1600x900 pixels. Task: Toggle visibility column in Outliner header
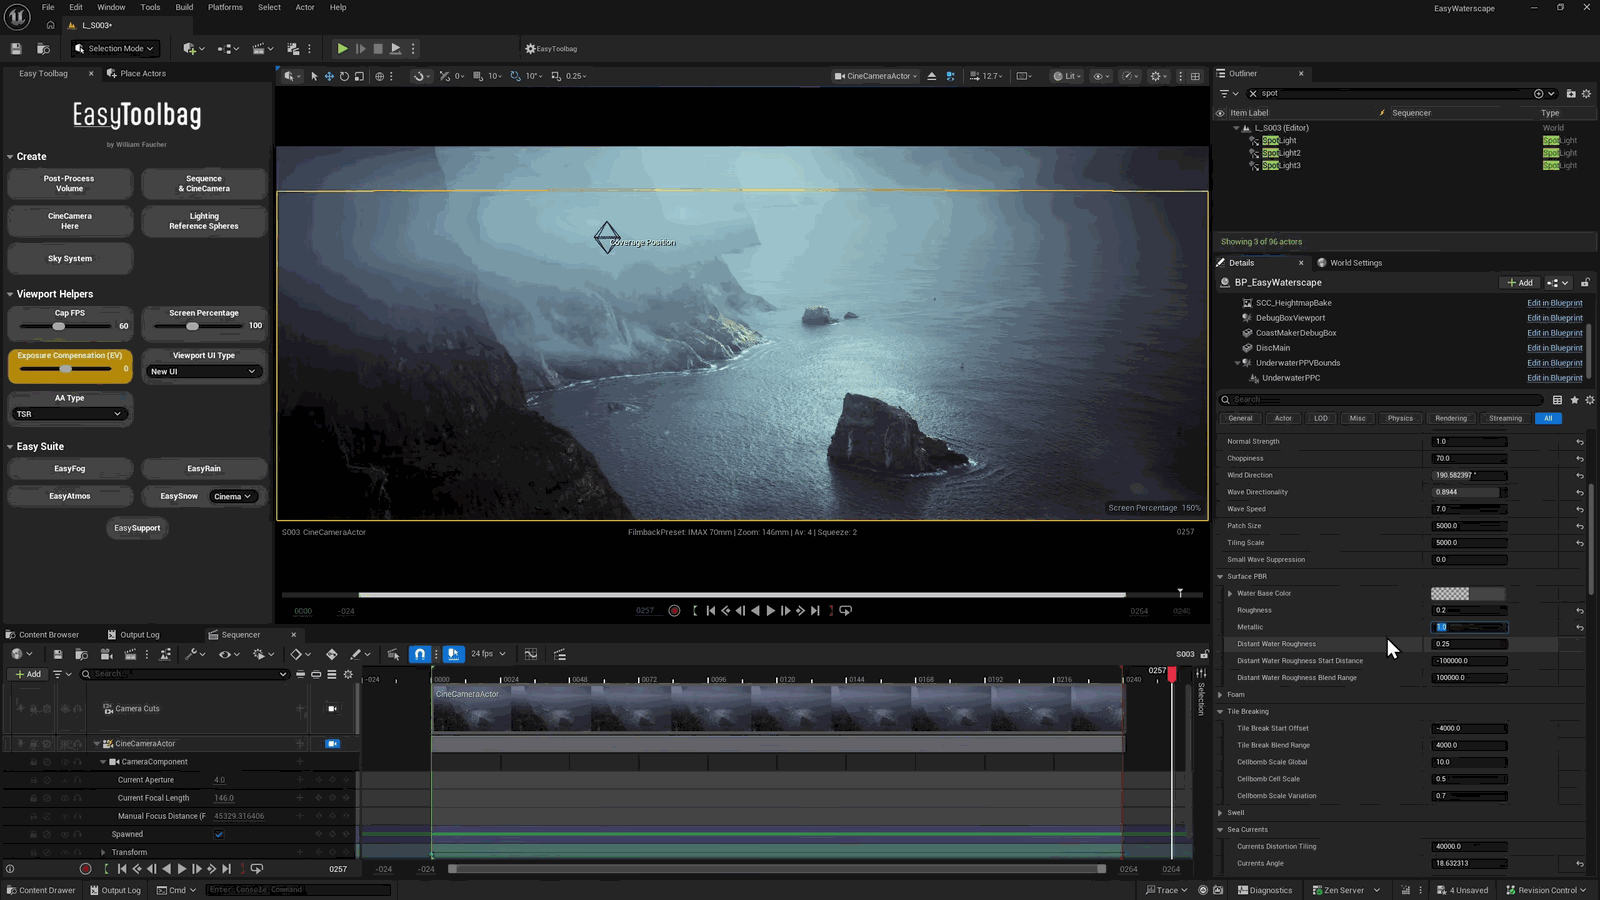click(1220, 113)
